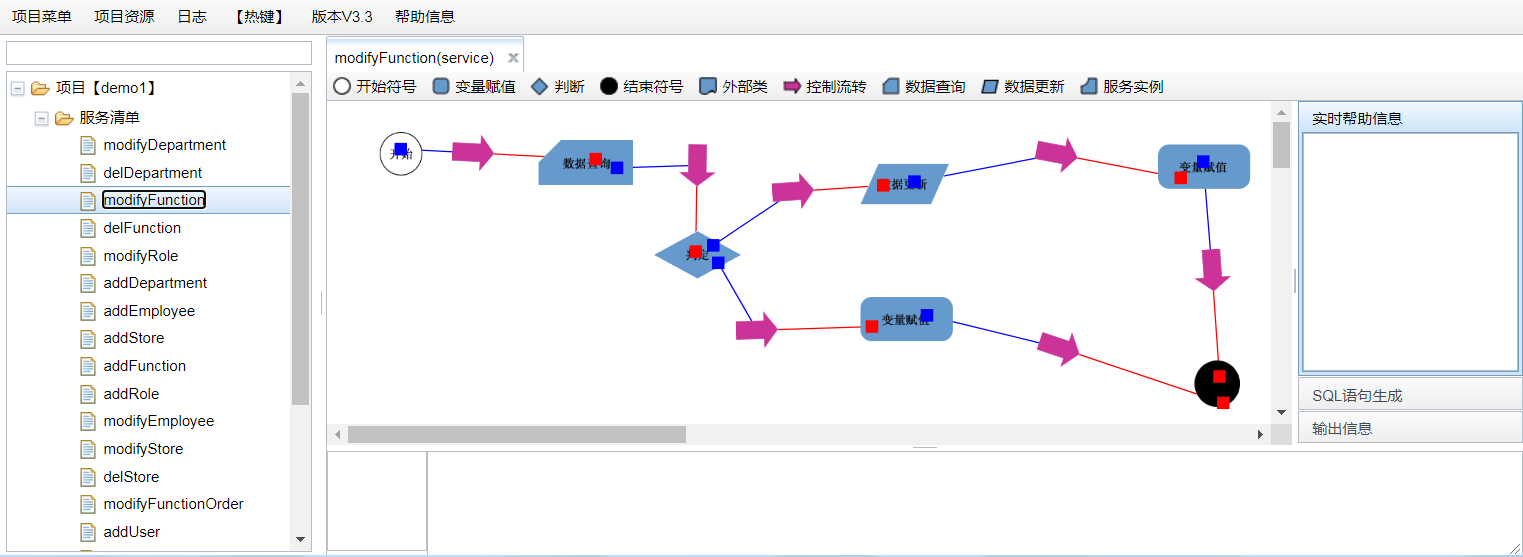The height and width of the screenshot is (557, 1523).
Task: Click the black end circle node
Action: [1217, 383]
